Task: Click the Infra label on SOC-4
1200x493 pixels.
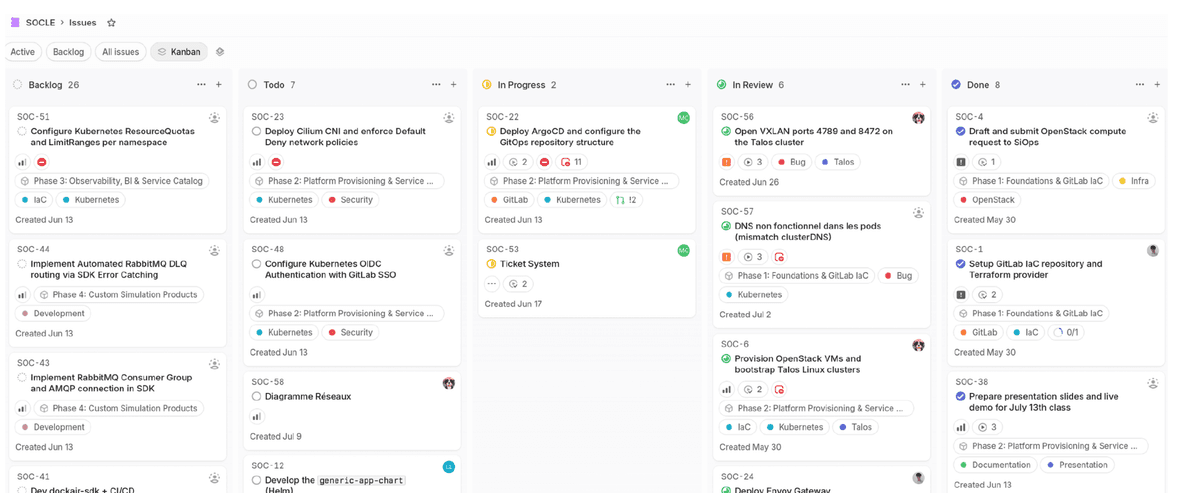Action: [1134, 181]
